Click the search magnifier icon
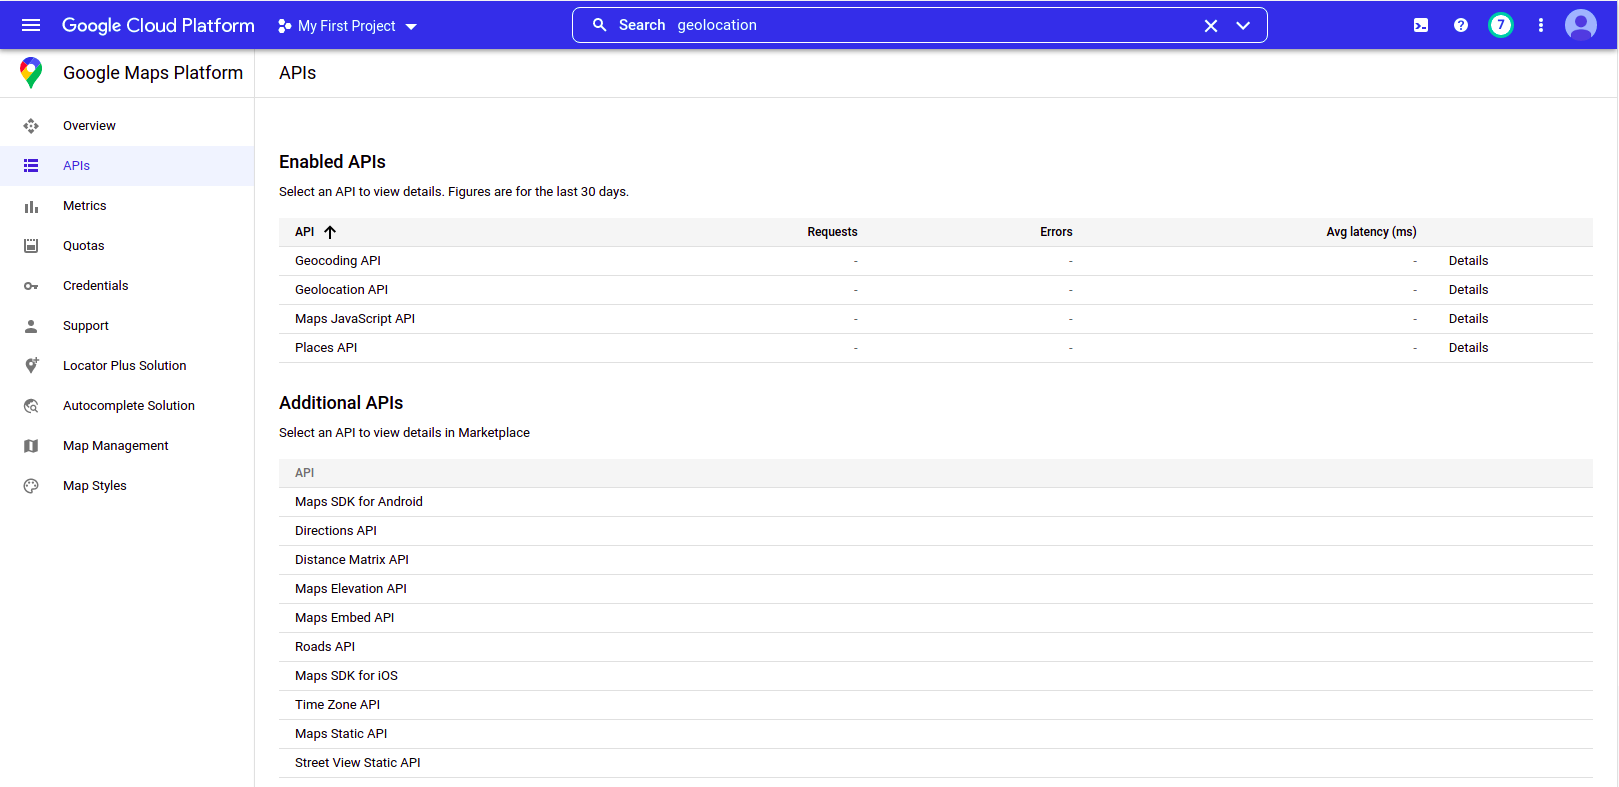1619x787 pixels. pos(600,25)
